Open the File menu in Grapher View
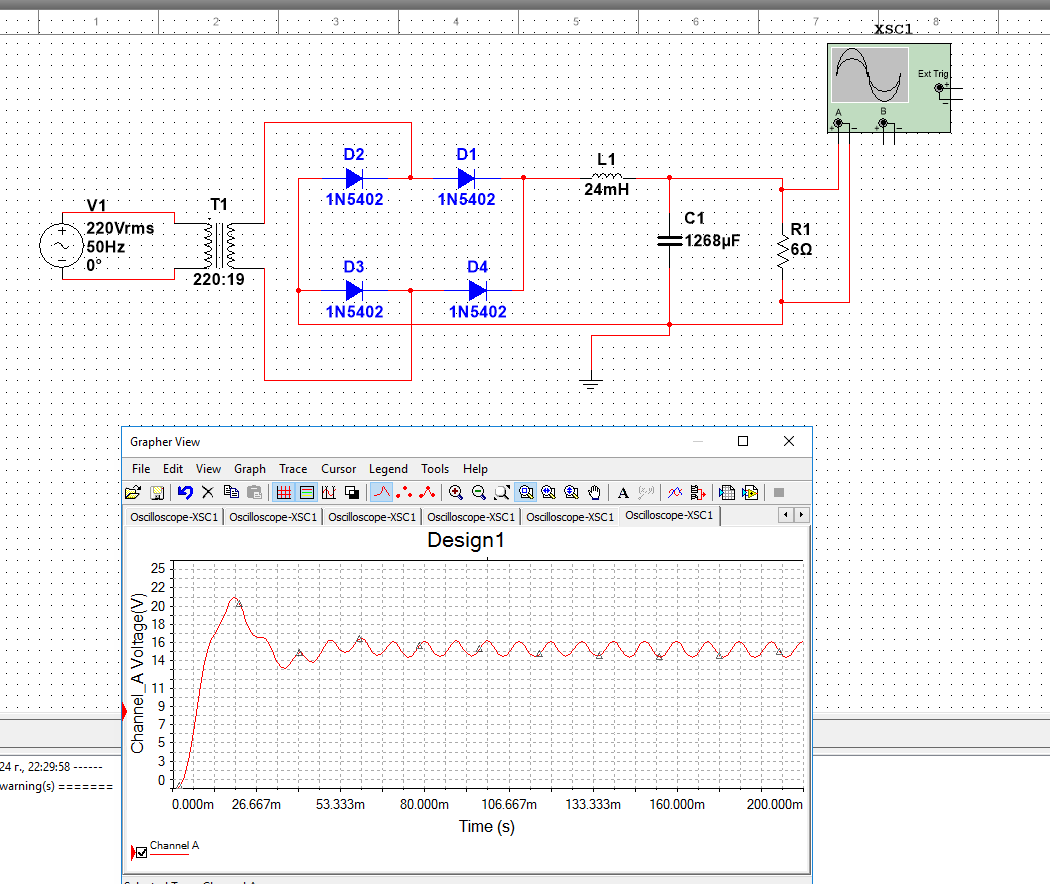This screenshot has height=884, width=1050. (x=141, y=469)
